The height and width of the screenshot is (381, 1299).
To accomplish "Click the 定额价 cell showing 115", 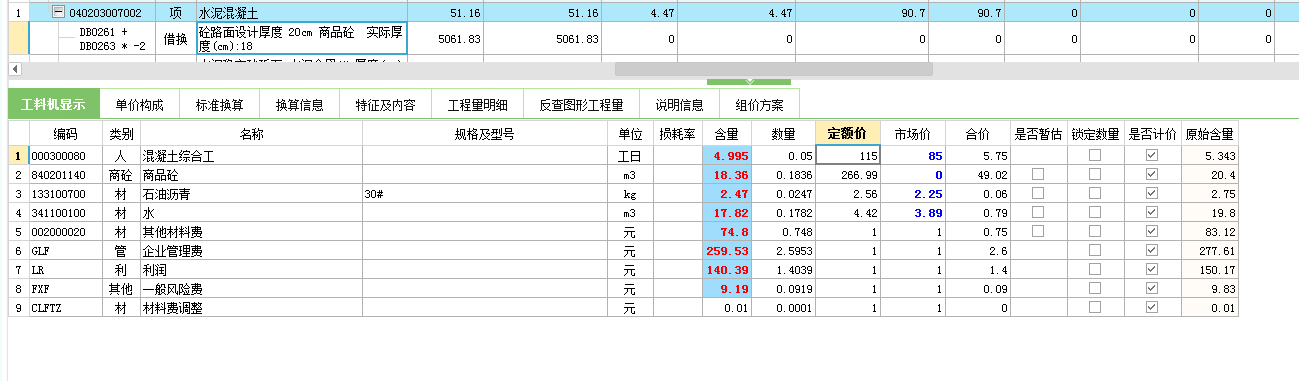I will 848,155.
